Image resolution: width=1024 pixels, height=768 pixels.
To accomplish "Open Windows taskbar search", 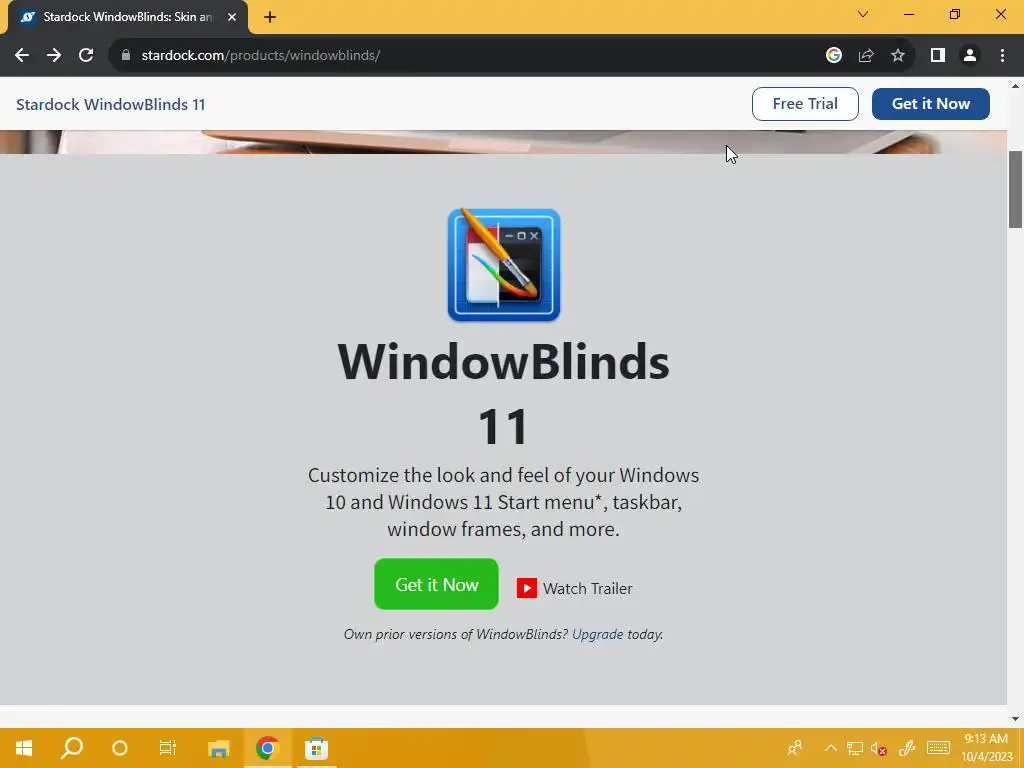I will (72, 748).
